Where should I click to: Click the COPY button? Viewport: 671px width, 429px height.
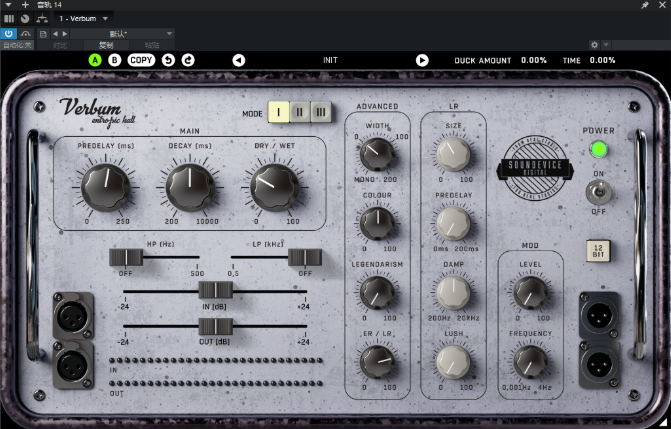(x=141, y=60)
